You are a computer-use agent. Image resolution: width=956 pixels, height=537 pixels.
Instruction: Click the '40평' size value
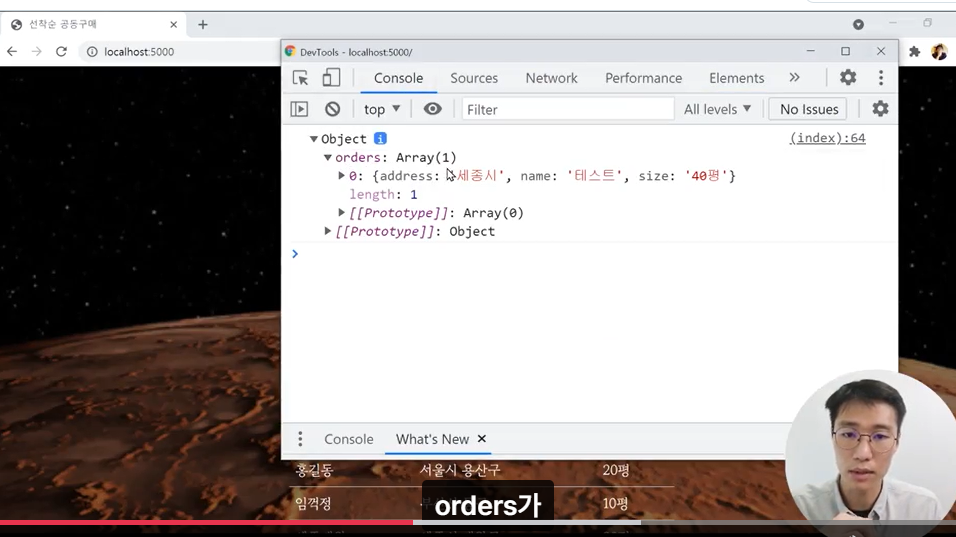pos(706,176)
